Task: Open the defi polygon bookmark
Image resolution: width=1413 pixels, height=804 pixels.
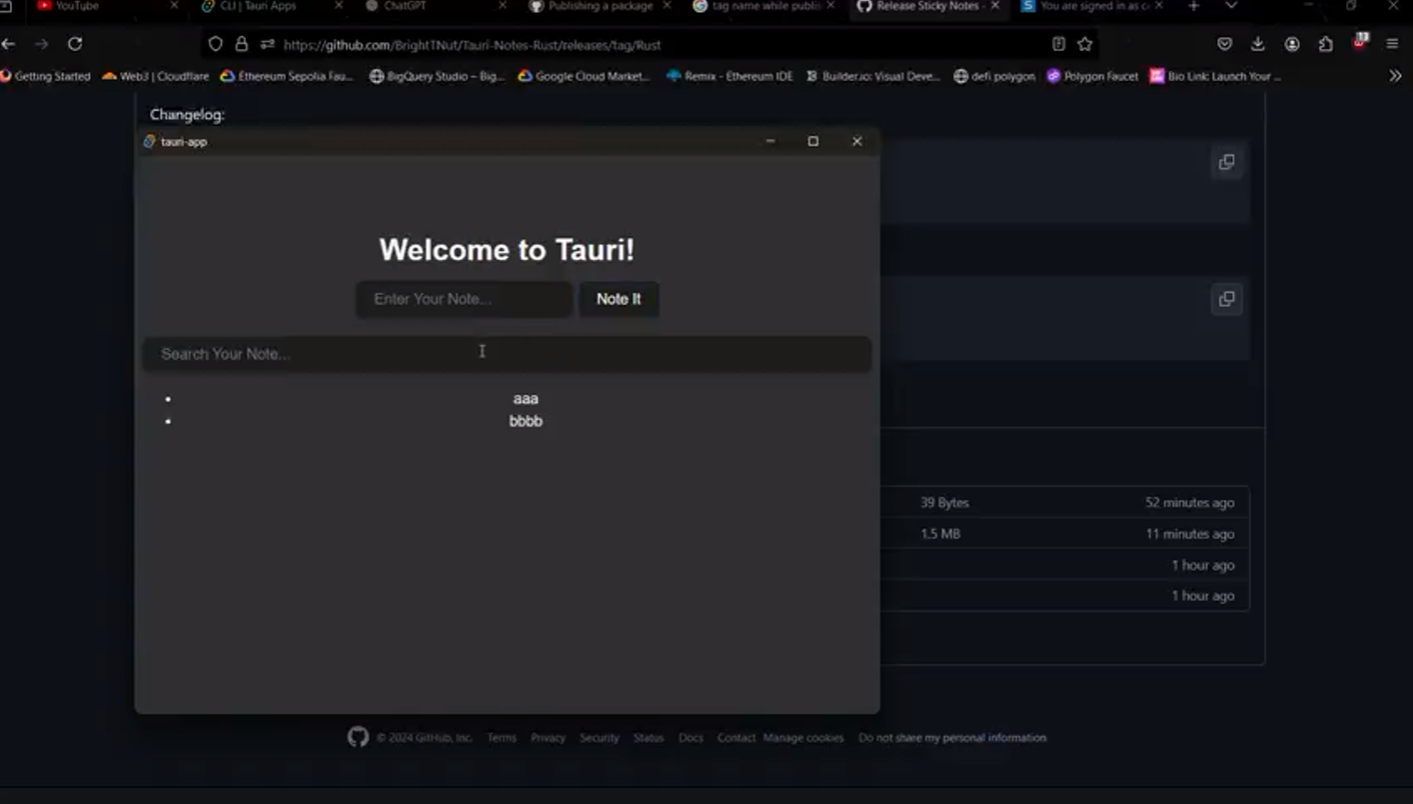Action: pos(994,76)
